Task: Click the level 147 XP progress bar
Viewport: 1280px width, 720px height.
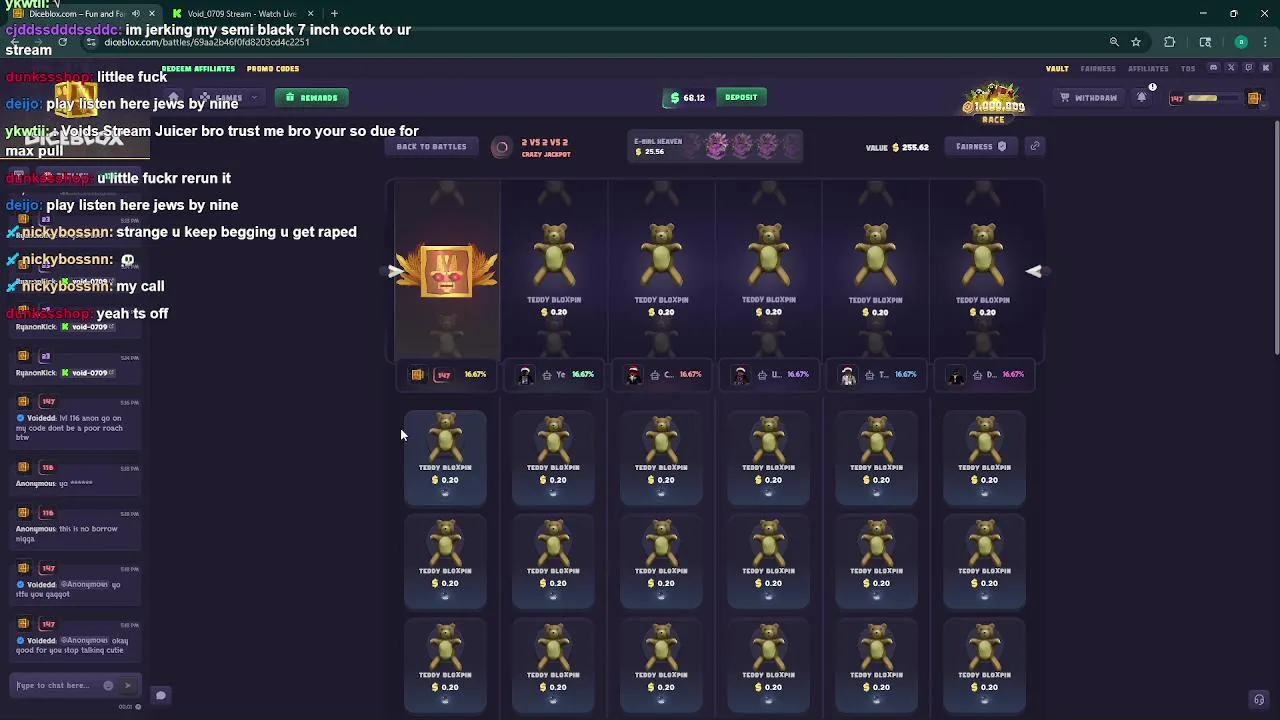Action: coord(1203,98)
